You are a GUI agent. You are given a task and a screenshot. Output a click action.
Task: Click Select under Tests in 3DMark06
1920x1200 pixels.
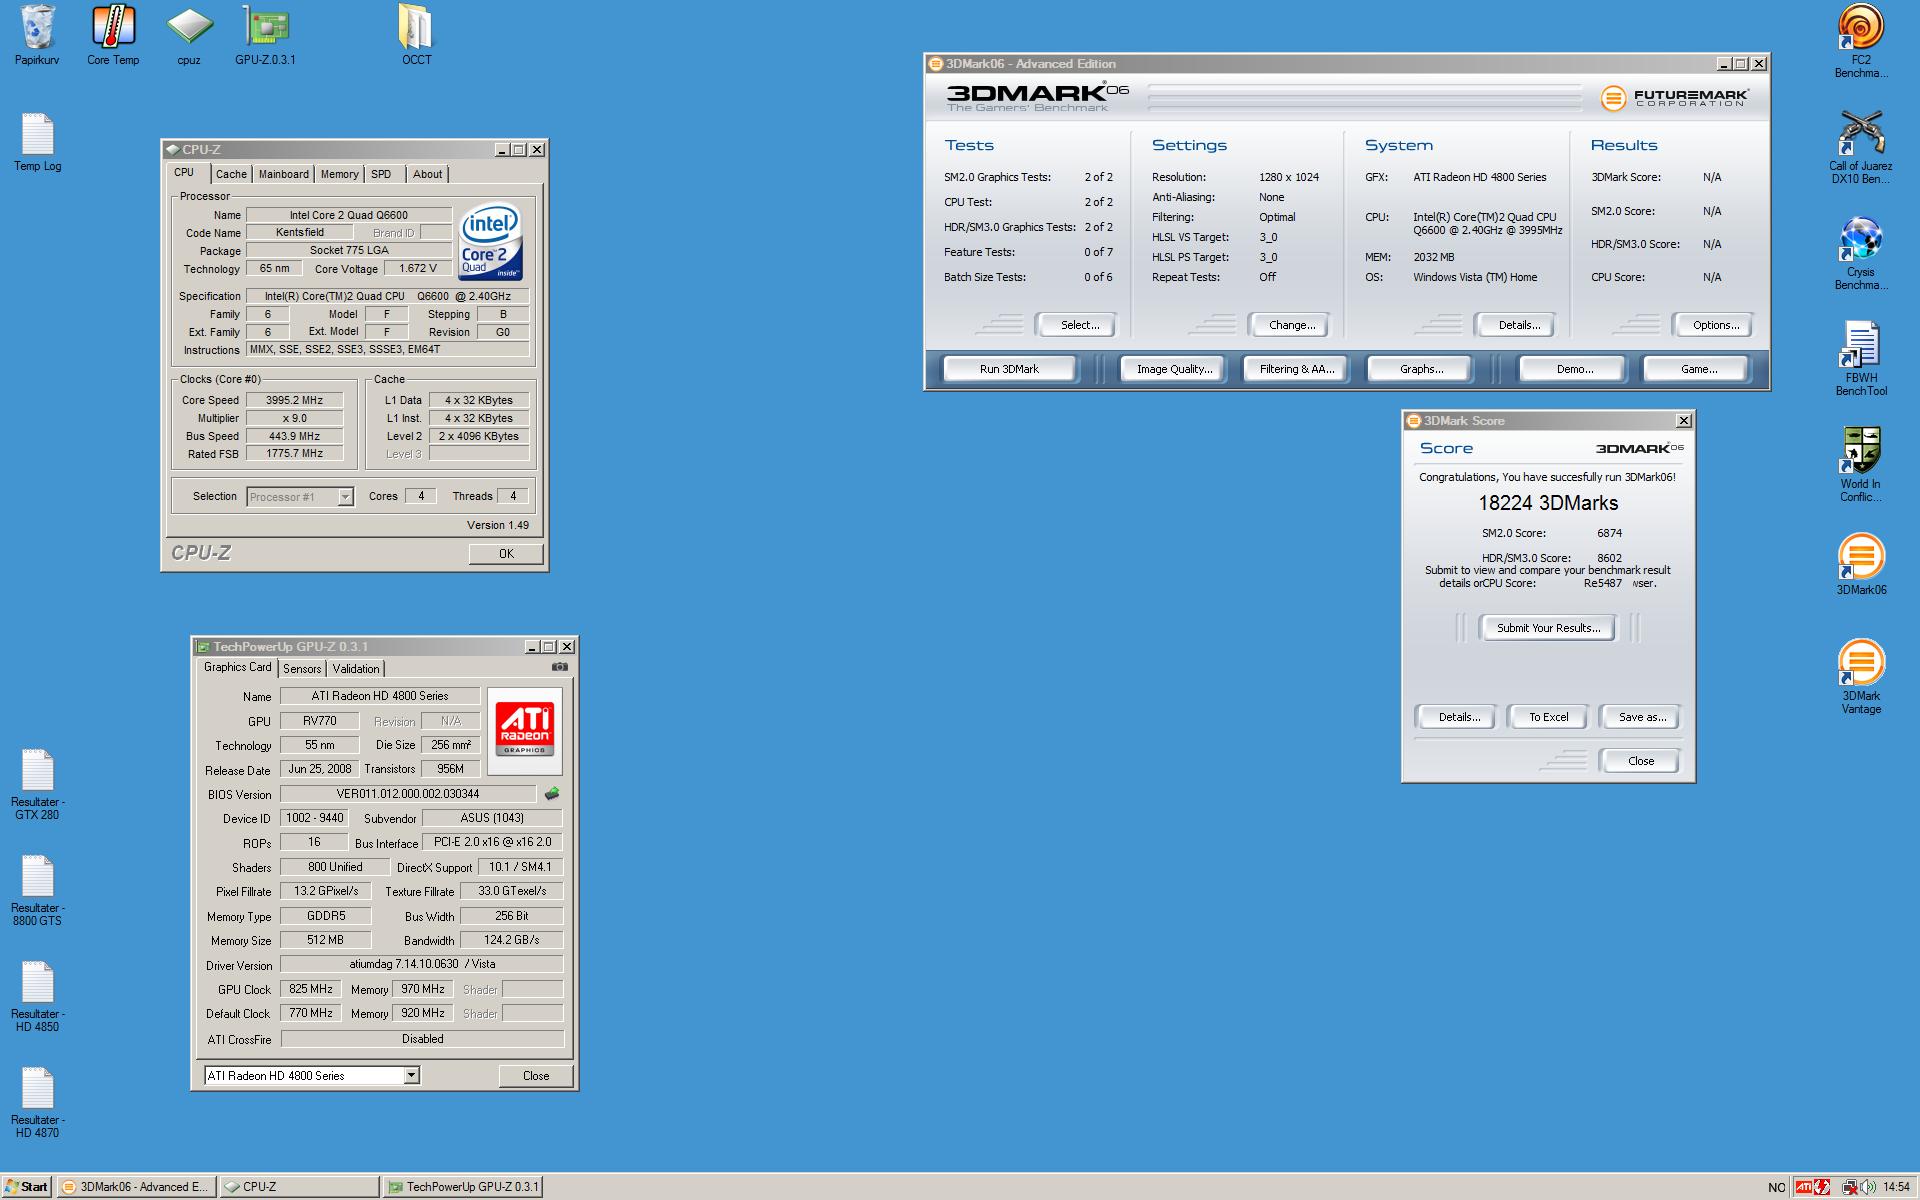[1079, 325]
